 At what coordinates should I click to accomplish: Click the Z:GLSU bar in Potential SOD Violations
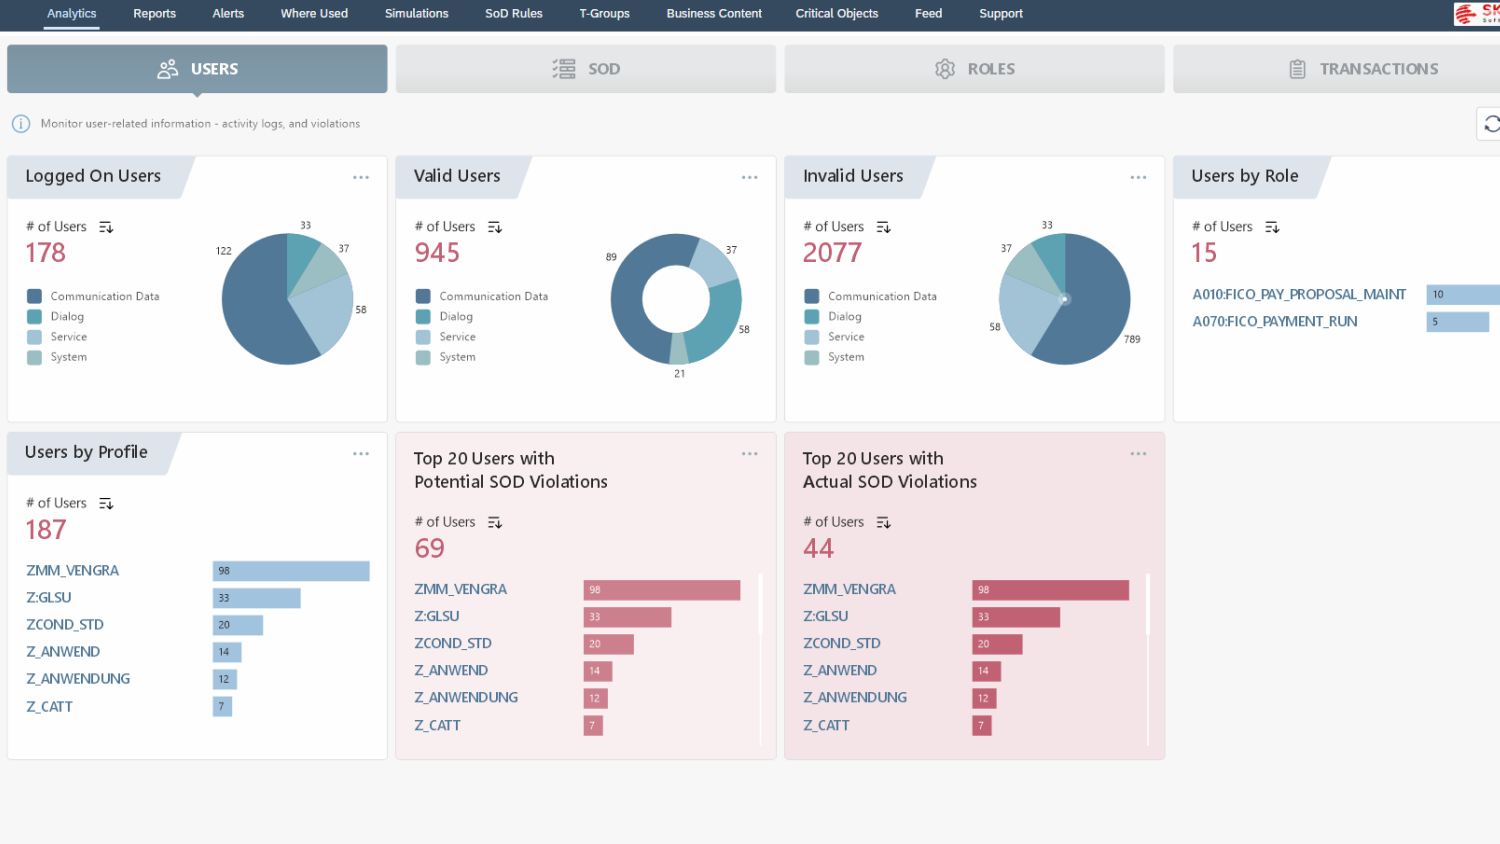[x=627, y=617]
